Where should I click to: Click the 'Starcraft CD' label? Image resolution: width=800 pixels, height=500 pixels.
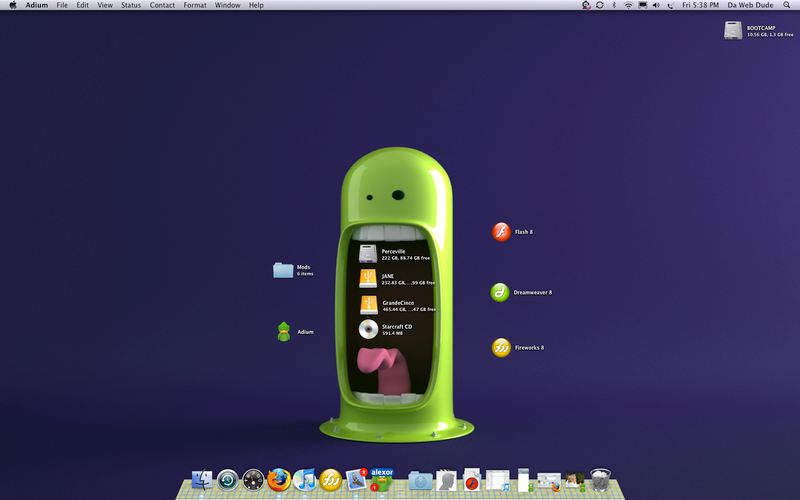(x=397, y=327)
